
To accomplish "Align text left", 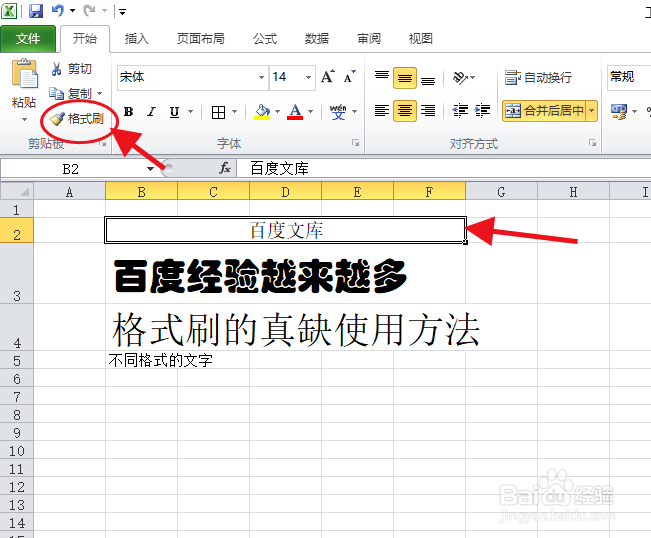I will tap(382, 111).
